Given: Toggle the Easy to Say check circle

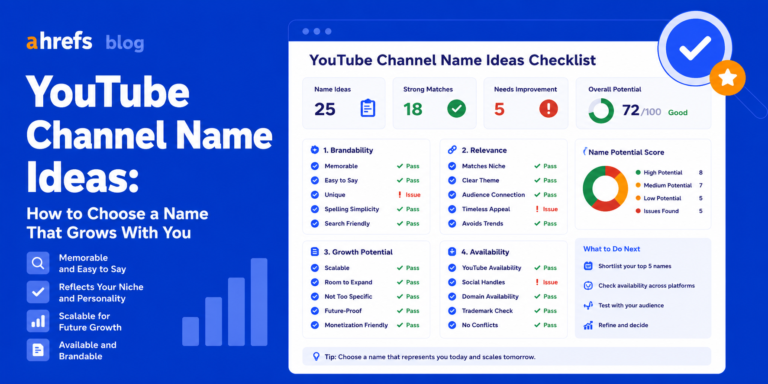Looking at the screenshot, I should pyautogui.click(x=314, y=180).
